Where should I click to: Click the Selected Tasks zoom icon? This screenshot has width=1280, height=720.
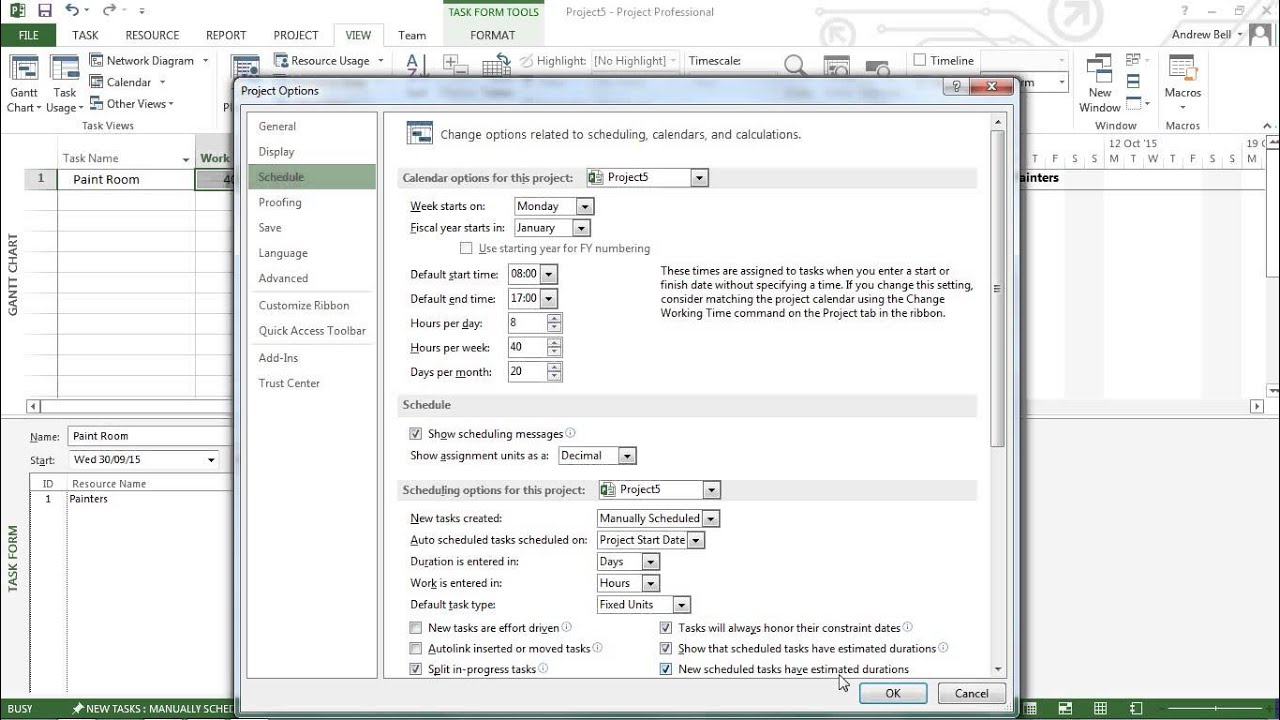tap(877, 67)
